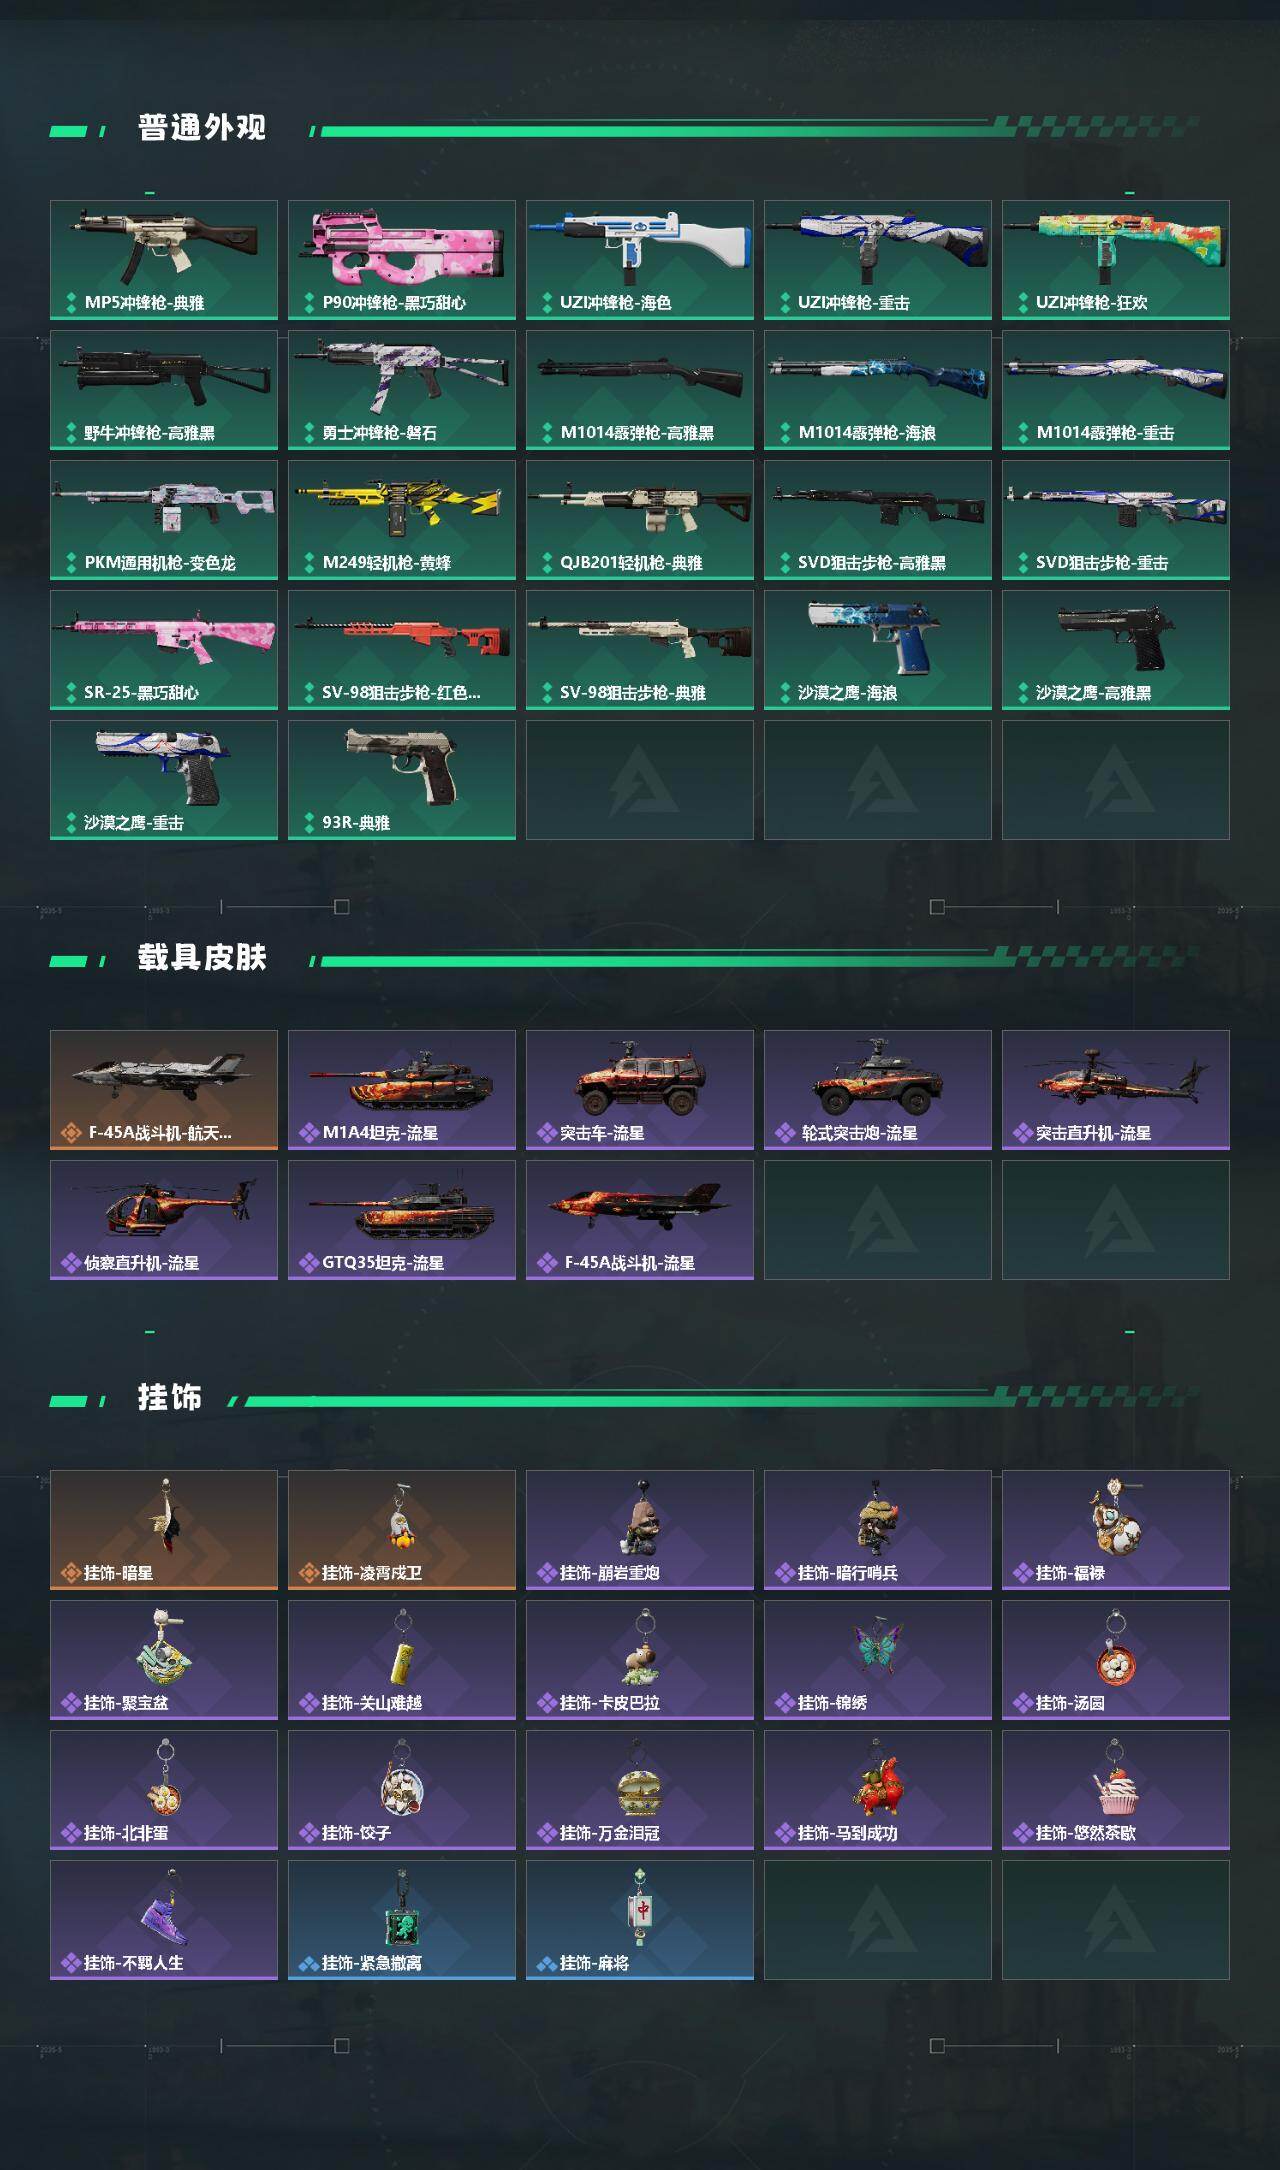Click the 载具皮肤 section header
1280x2170 pixels.
tap(202, 958)
